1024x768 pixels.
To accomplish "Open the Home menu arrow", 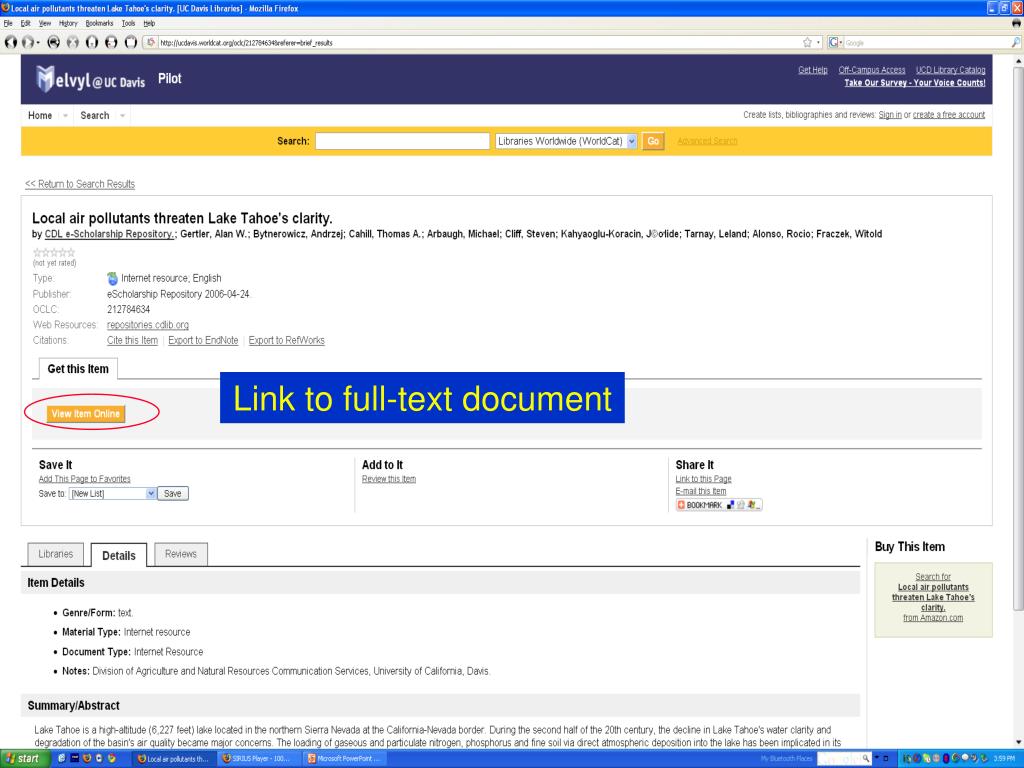I will [x=65, y=116].
